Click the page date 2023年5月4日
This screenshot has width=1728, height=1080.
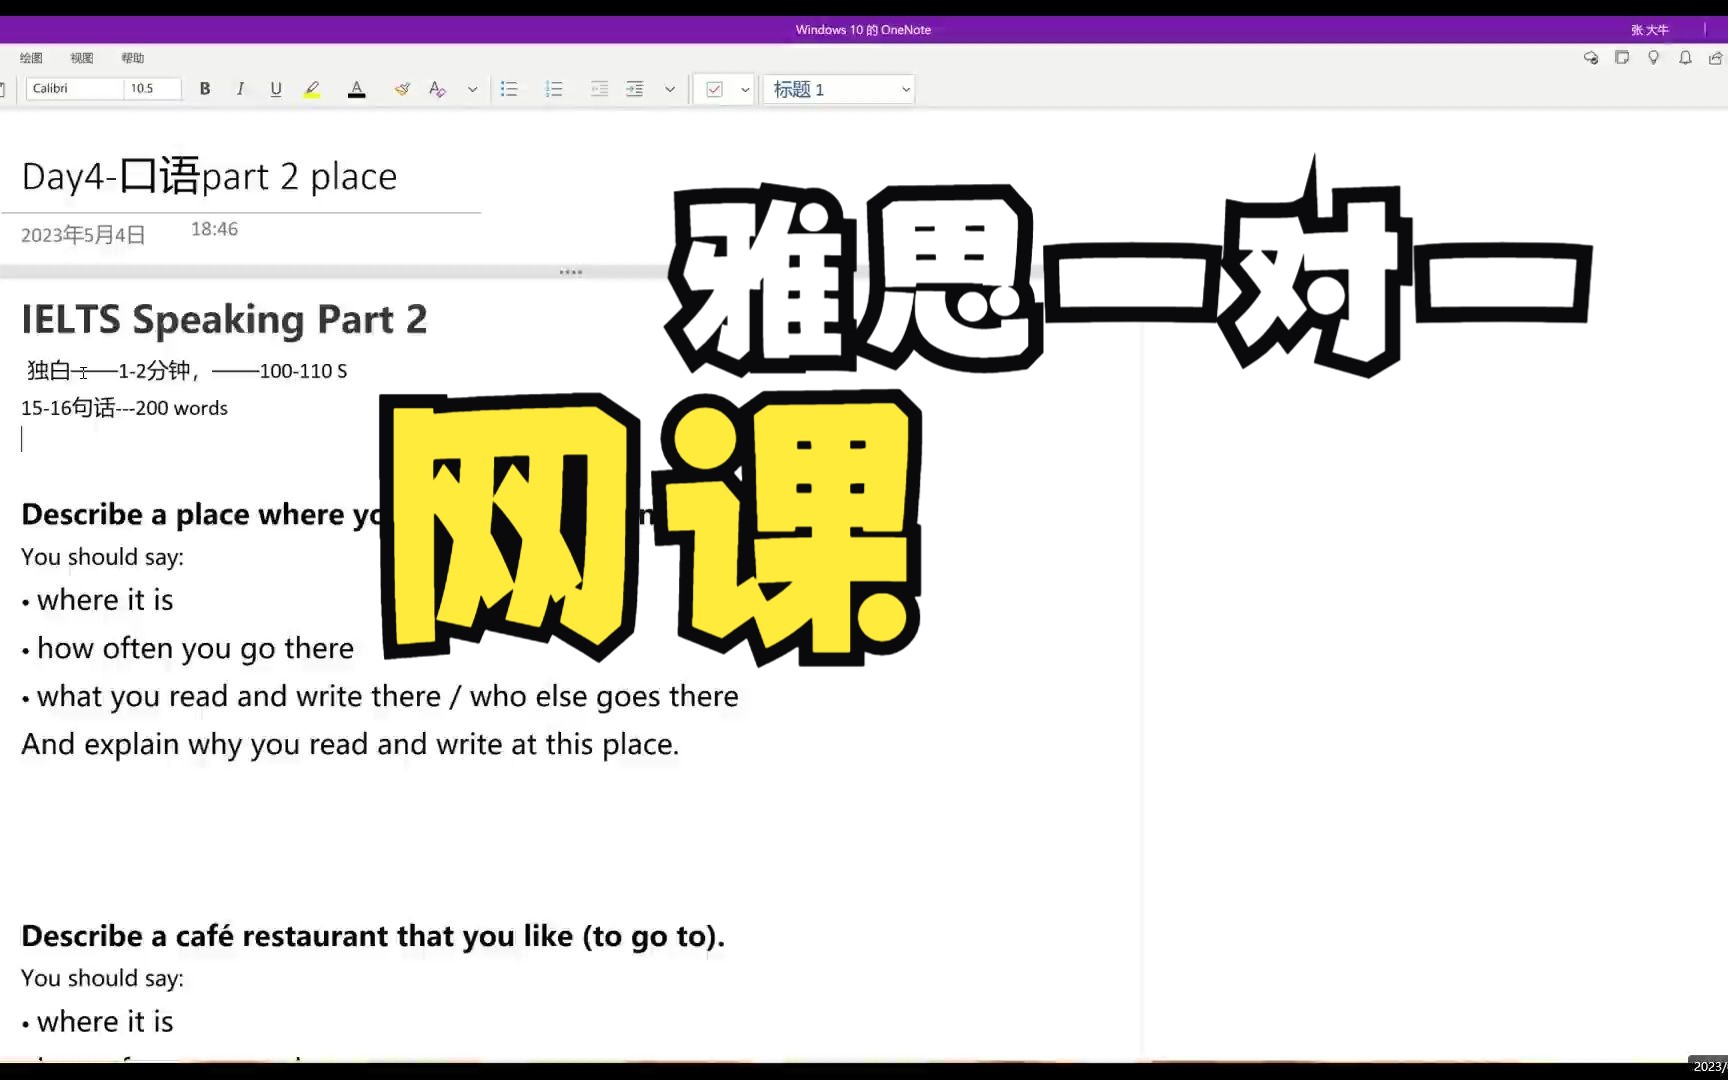(83, 235)
